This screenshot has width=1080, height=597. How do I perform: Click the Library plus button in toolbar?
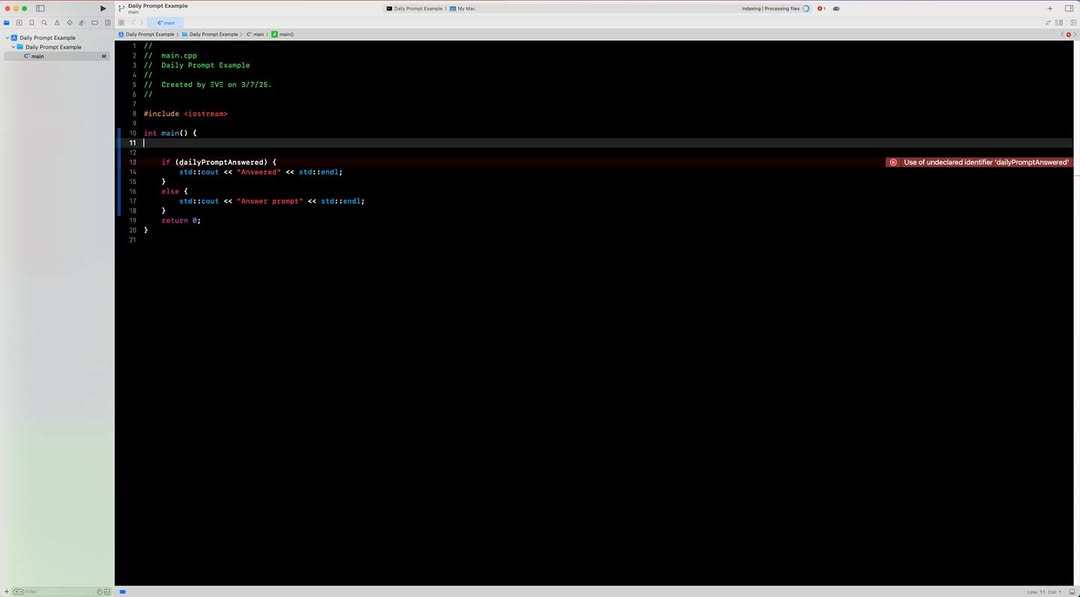[1049, 8]
